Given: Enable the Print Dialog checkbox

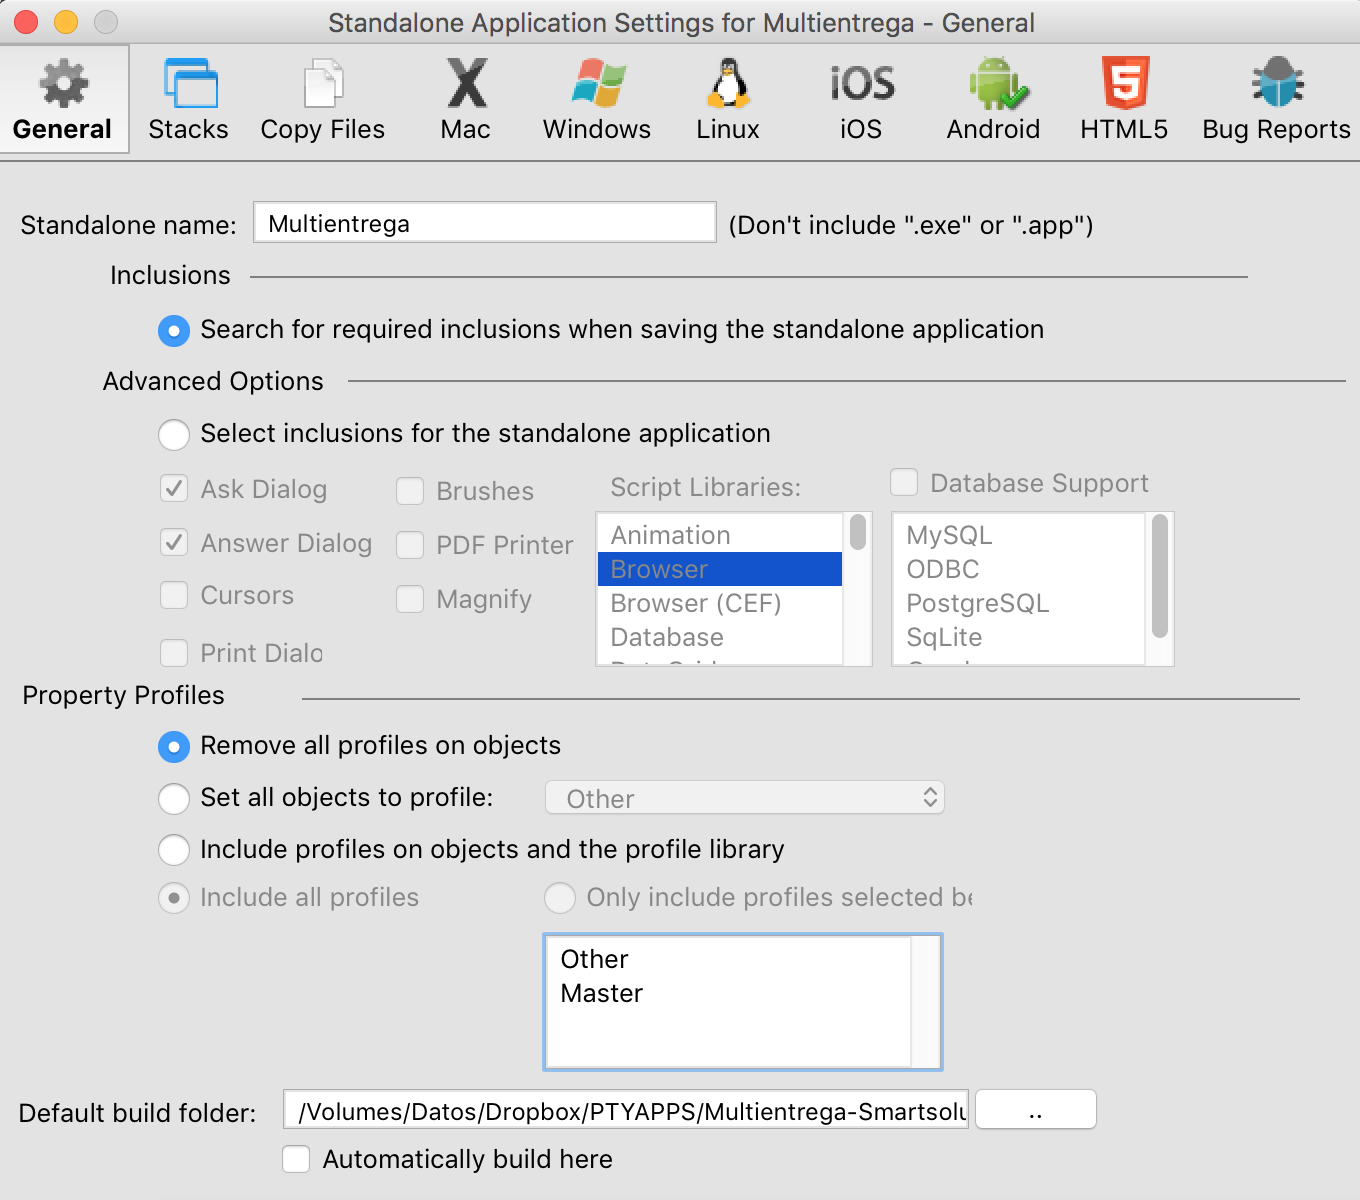Looking at the screenshot, I should click(174, 653).
